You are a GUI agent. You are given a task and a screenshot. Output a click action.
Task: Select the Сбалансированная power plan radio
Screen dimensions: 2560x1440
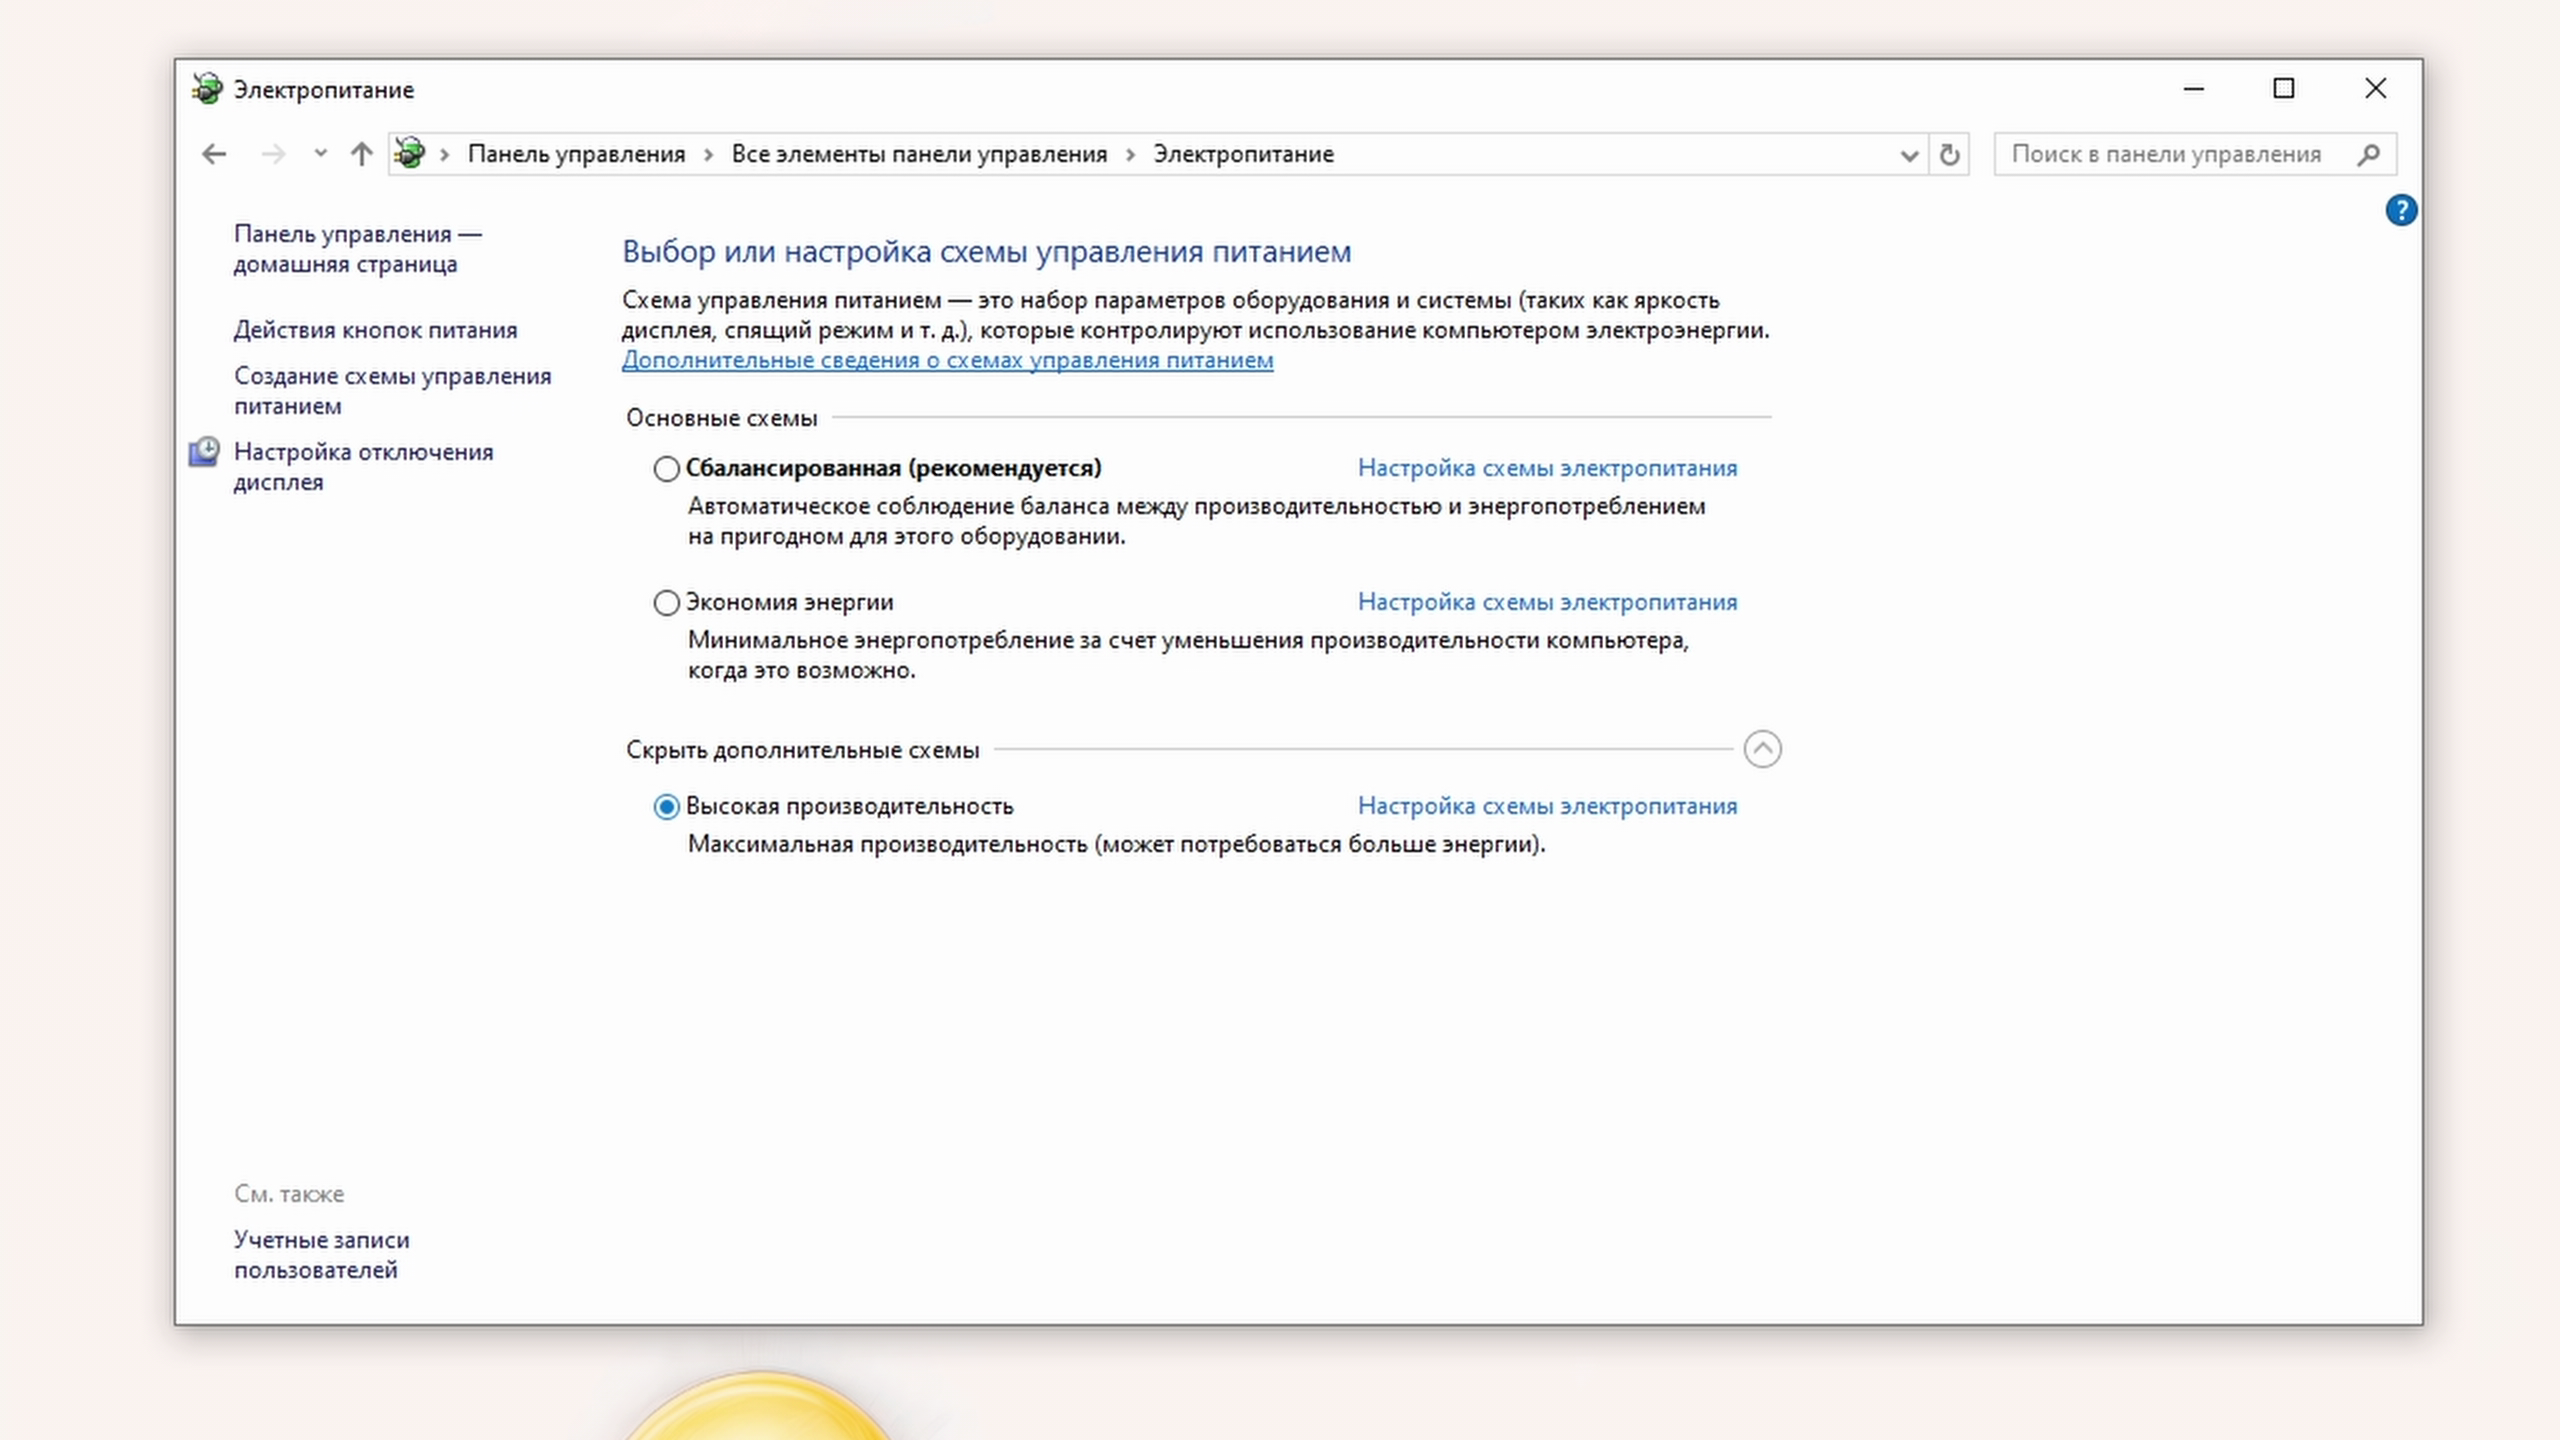click(x=666, y=468)
